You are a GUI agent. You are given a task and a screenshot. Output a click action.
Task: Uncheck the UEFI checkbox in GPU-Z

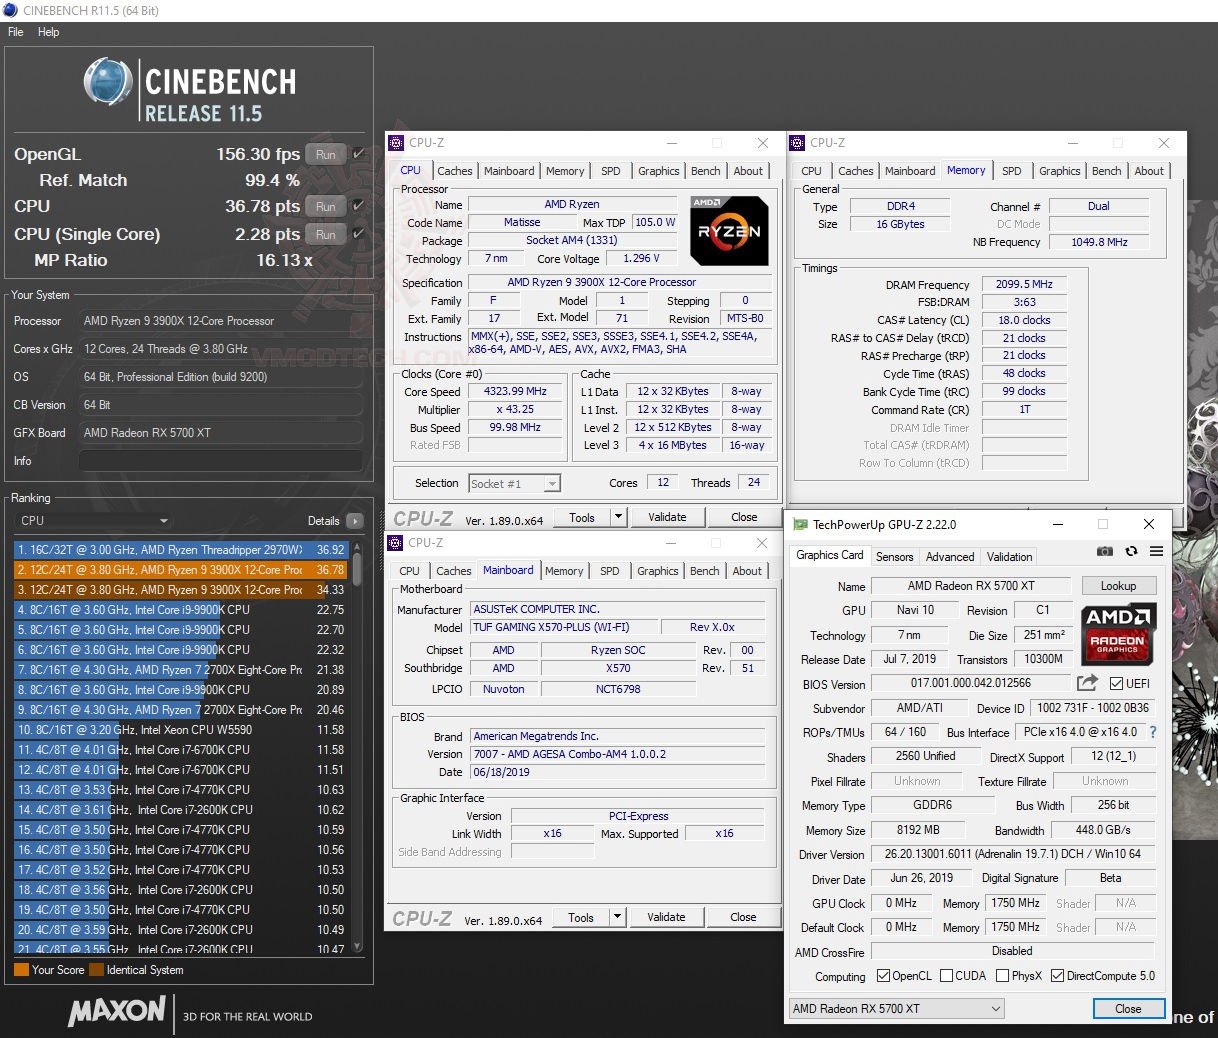pos(1117,684)
